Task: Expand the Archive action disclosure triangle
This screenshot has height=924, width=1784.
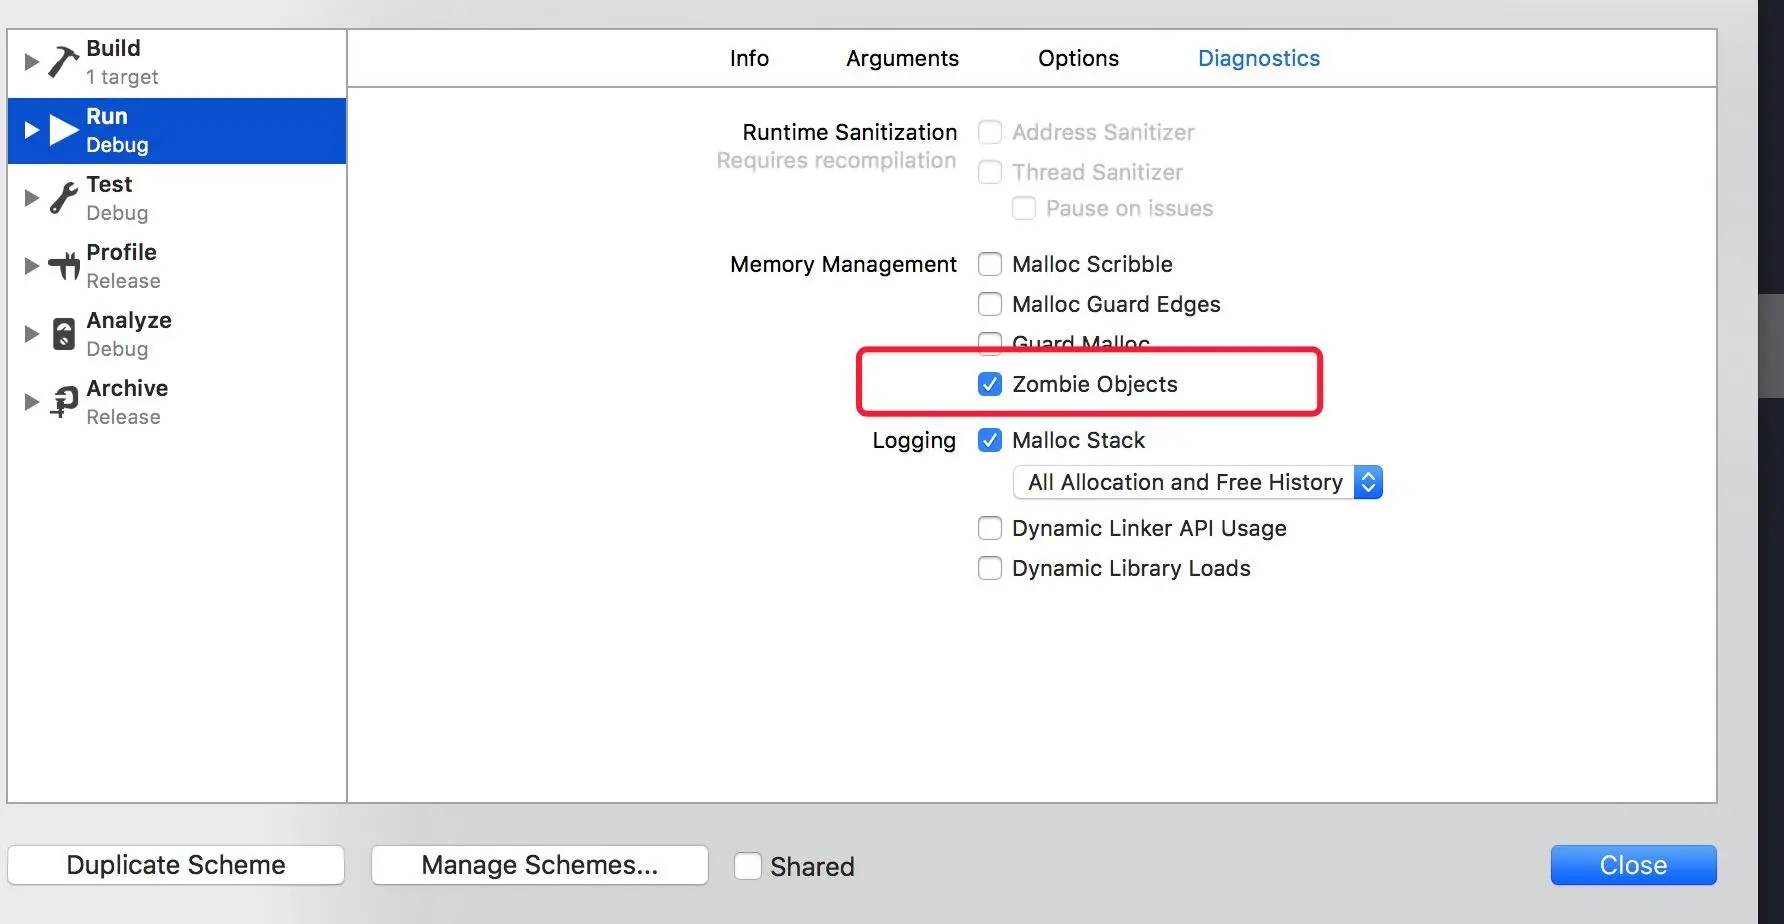Action: coord(31,402)
